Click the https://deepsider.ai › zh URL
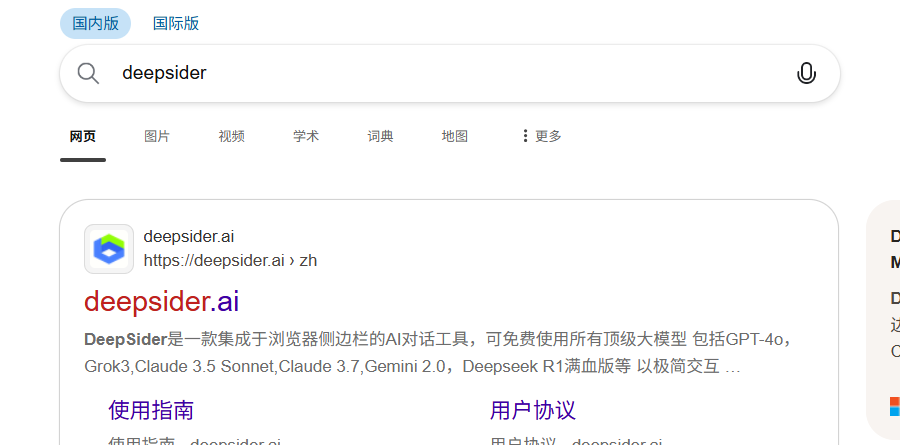 point(230,261)
